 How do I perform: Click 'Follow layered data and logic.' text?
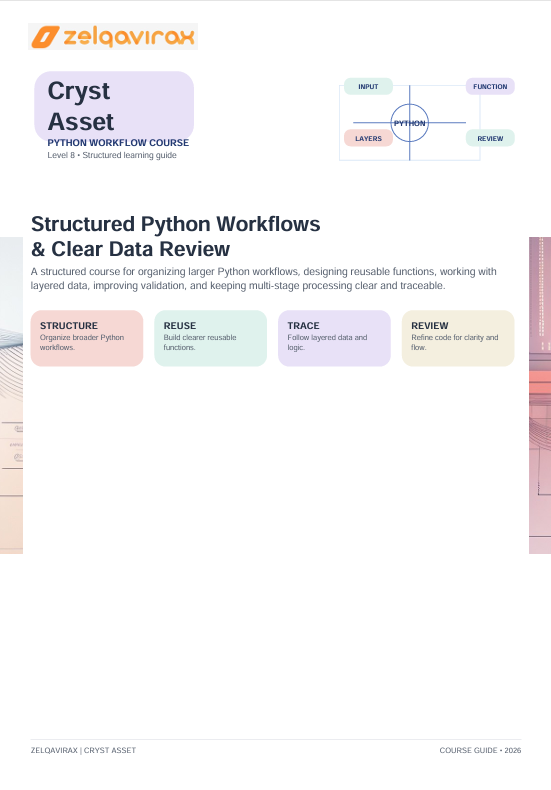[x=327, y=343]
